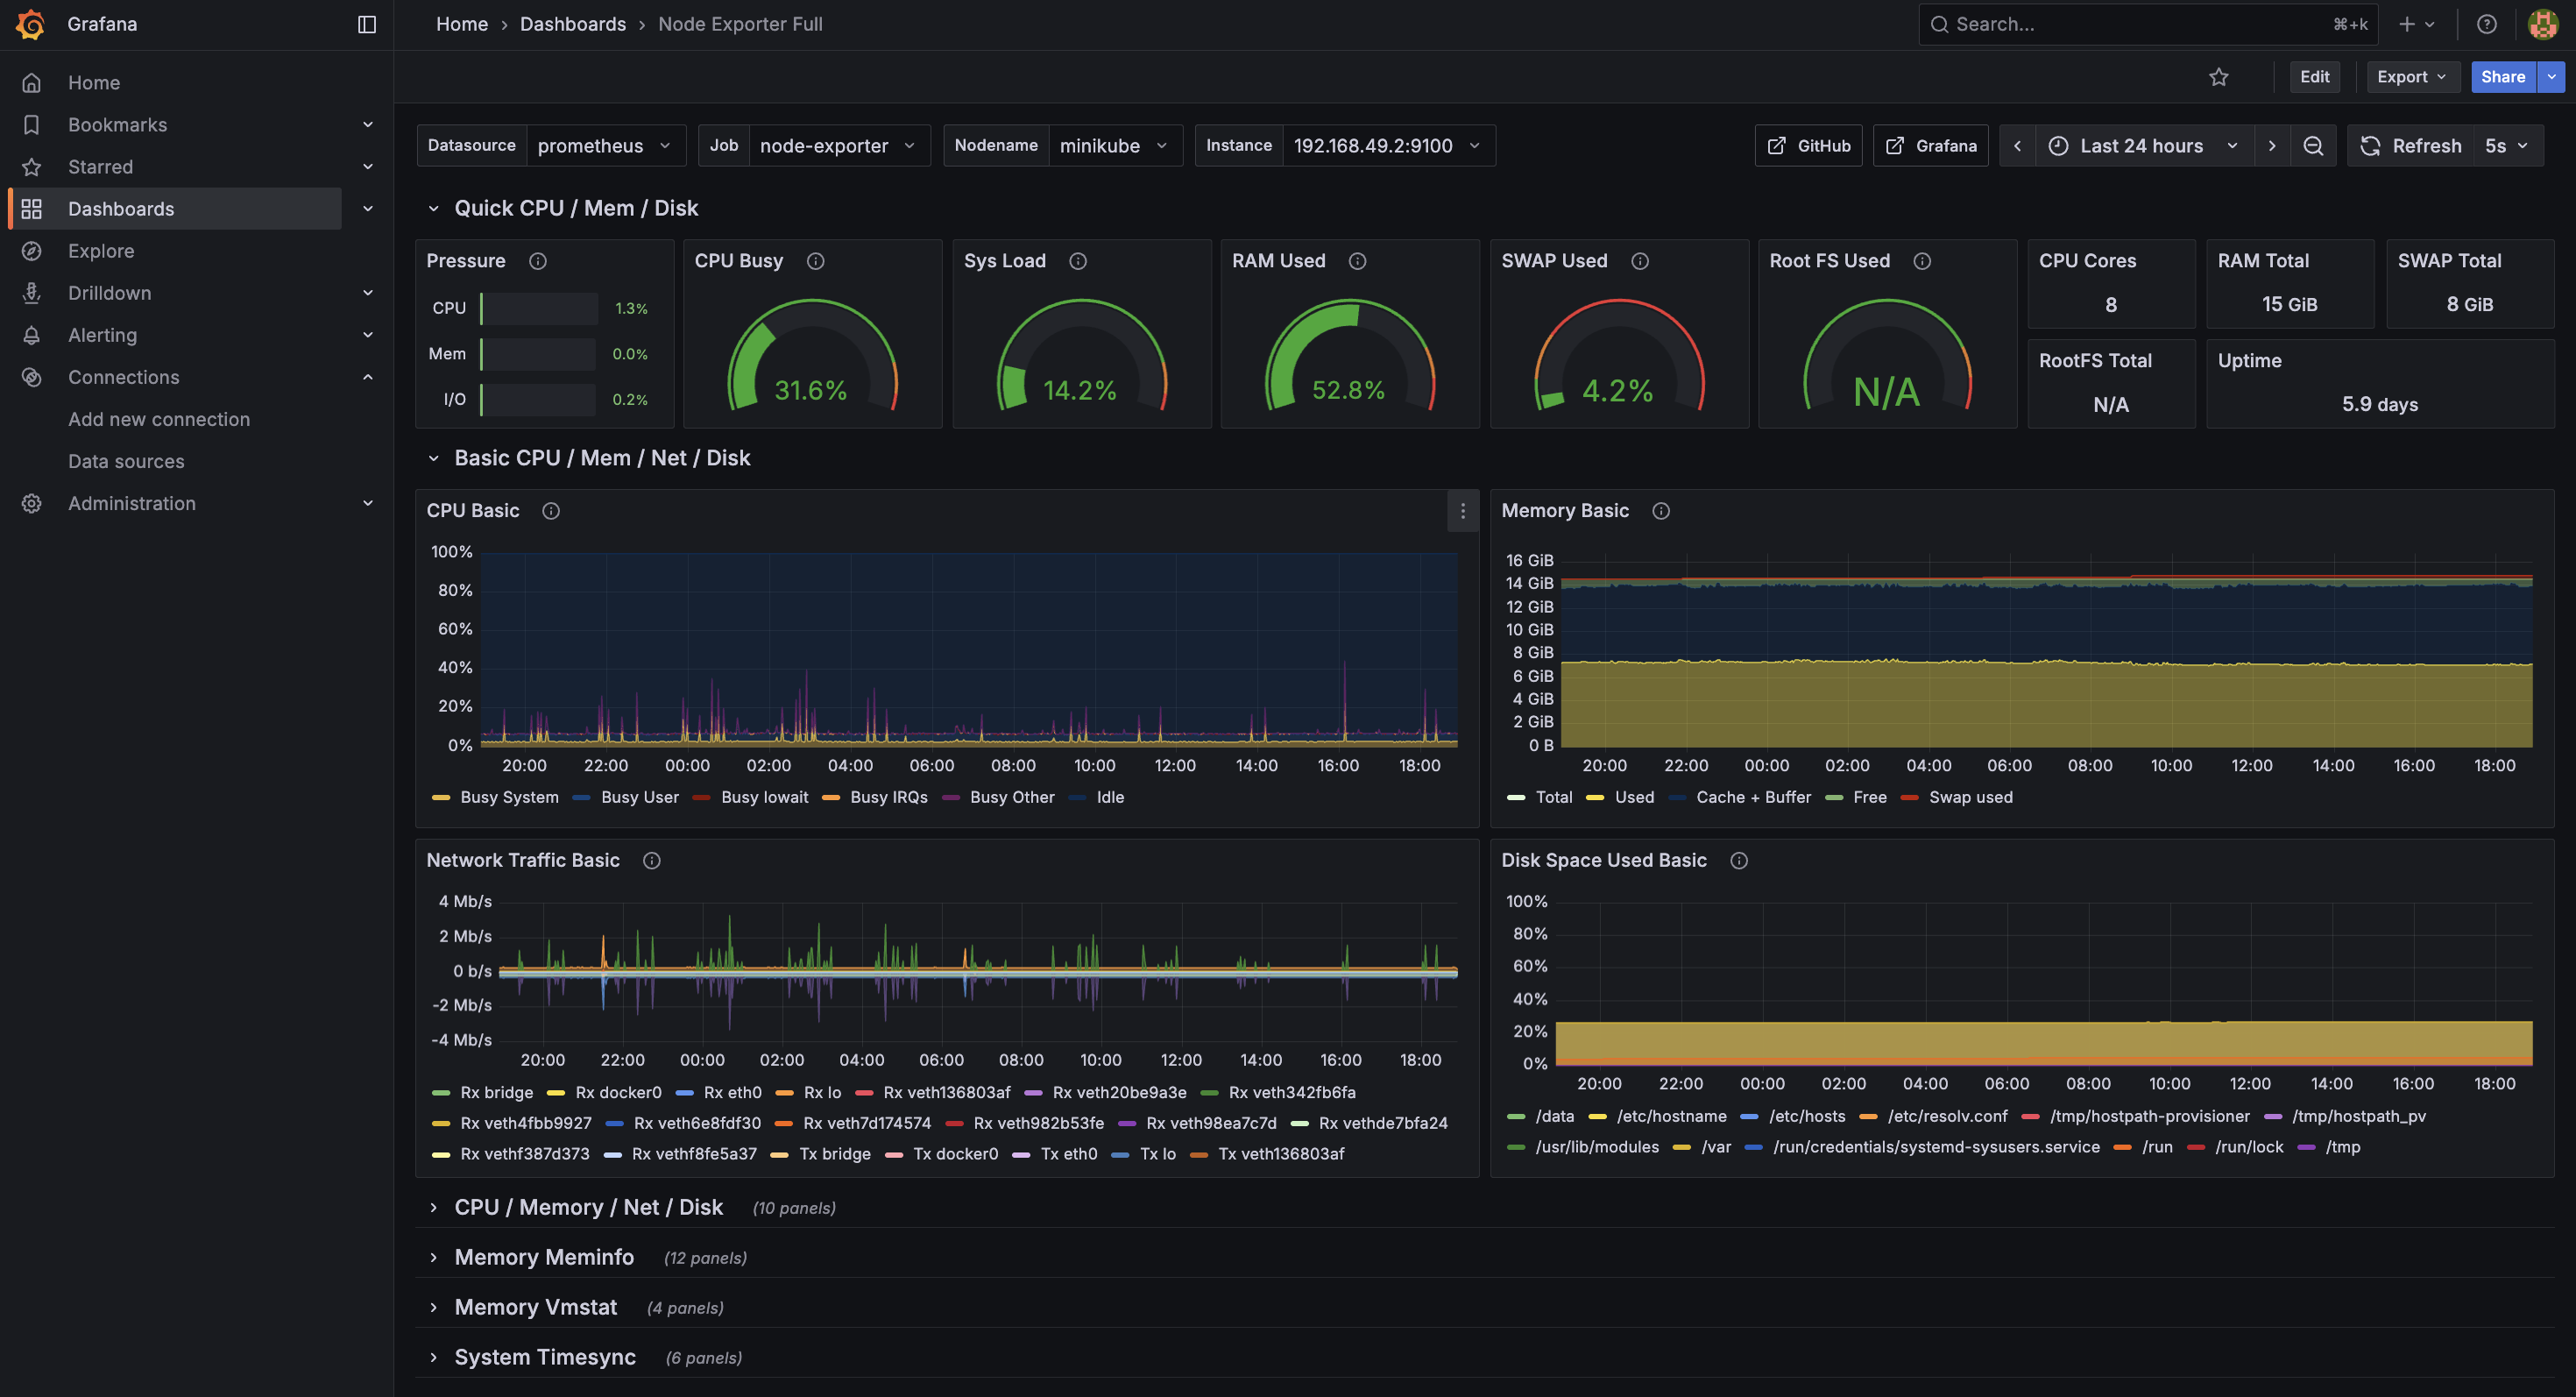Open the Last 24 hours time picker

pos(2142,146)
